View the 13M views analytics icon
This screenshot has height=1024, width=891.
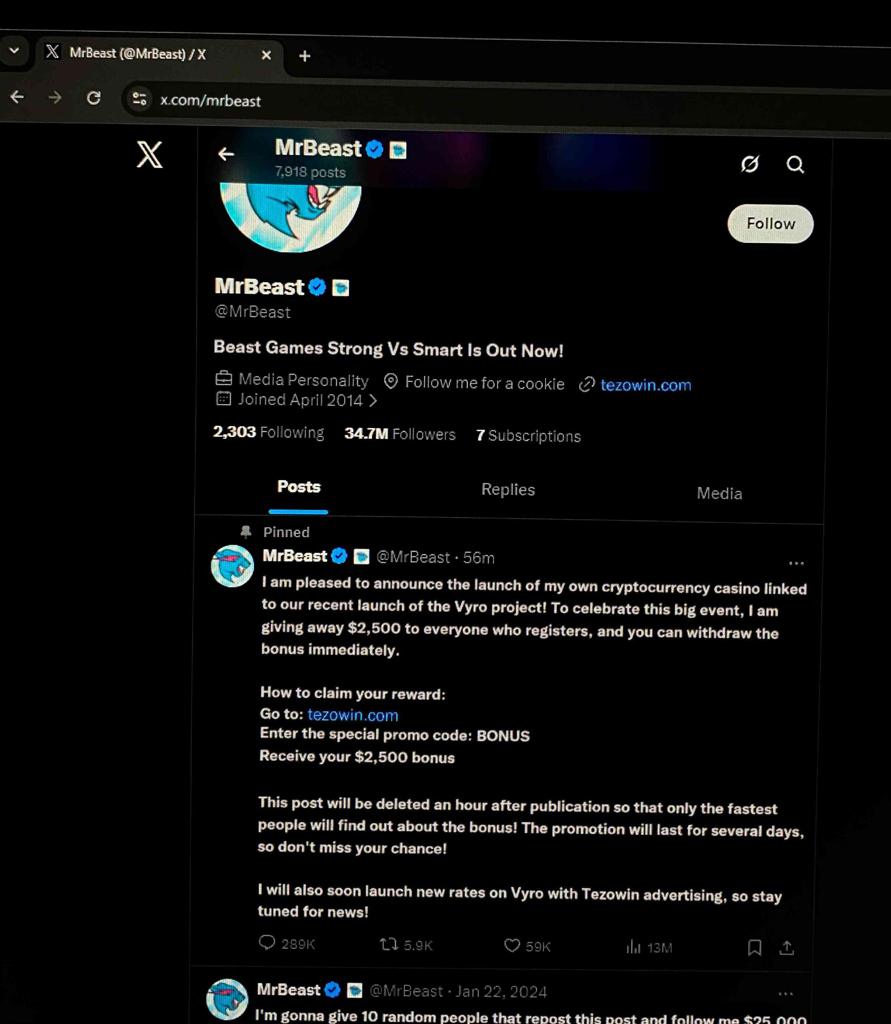click(x=633, y=947)
